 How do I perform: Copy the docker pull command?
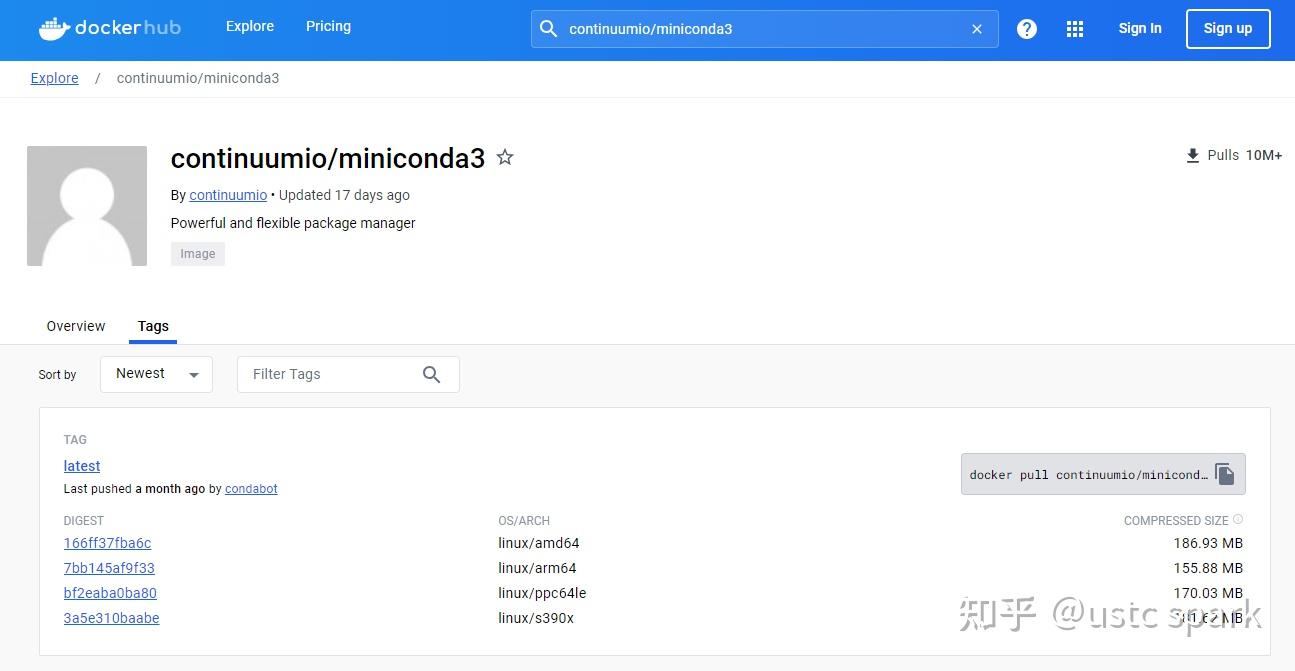[x=1225, y=473]
